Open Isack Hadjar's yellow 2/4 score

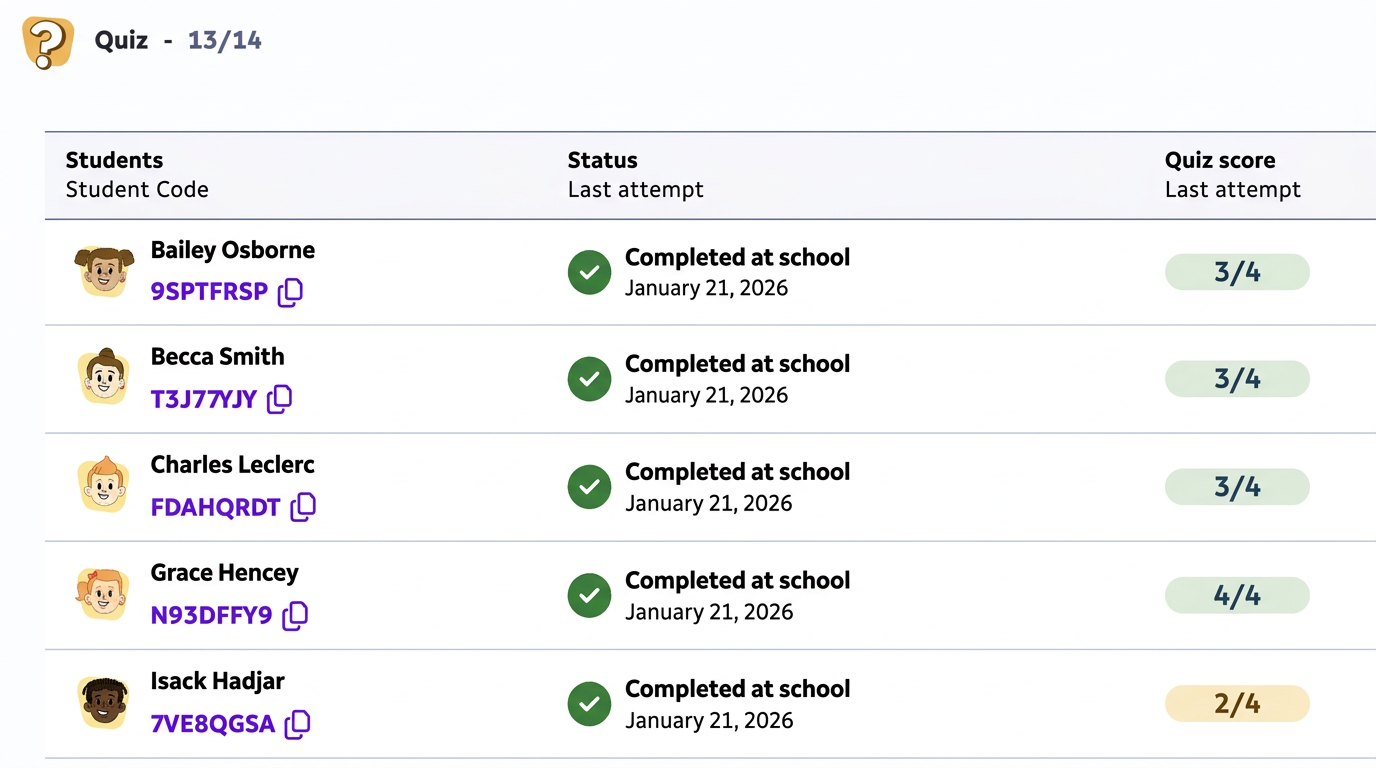point(1236,704)
